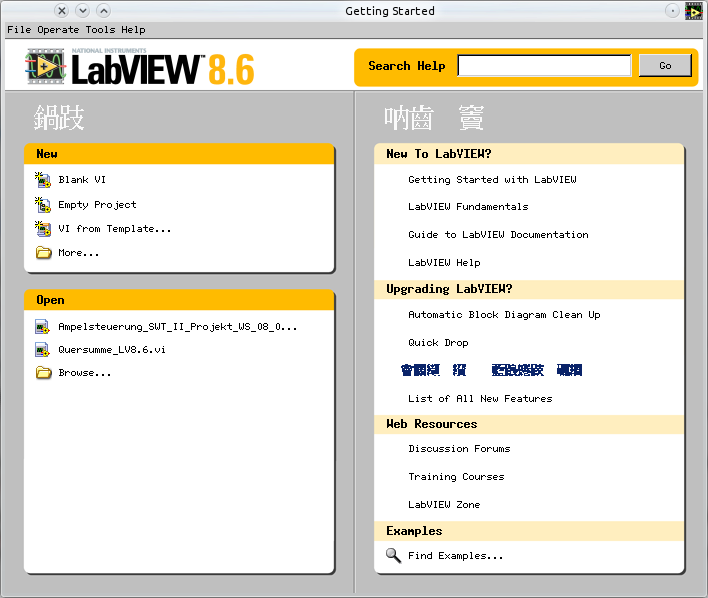Screen dimensions: 708x598
Task: Open the Operate menu
Action: [58, 30]
